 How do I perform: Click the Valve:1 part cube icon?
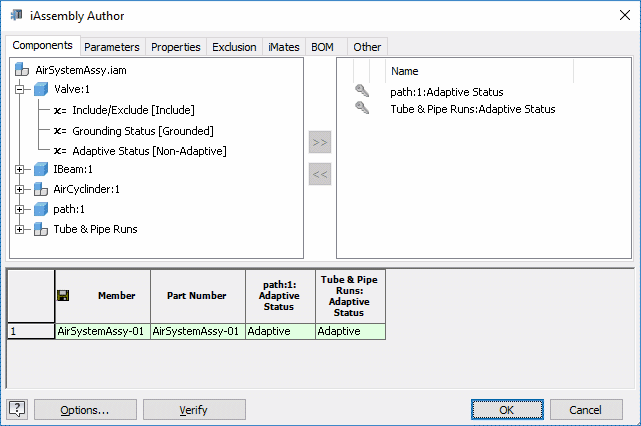pyautogui.click(x=41, y=89)
